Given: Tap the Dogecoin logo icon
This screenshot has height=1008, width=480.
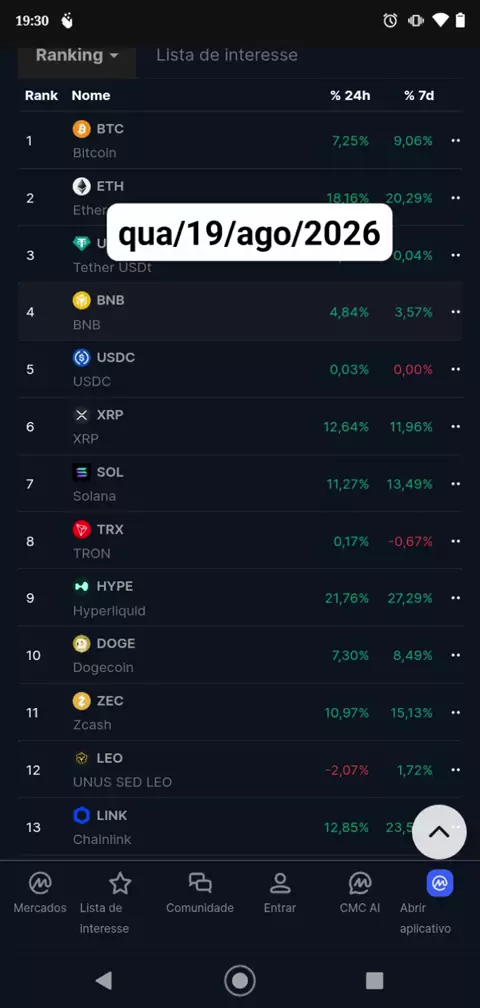Looking at the screenshot, I should [82, 644].
